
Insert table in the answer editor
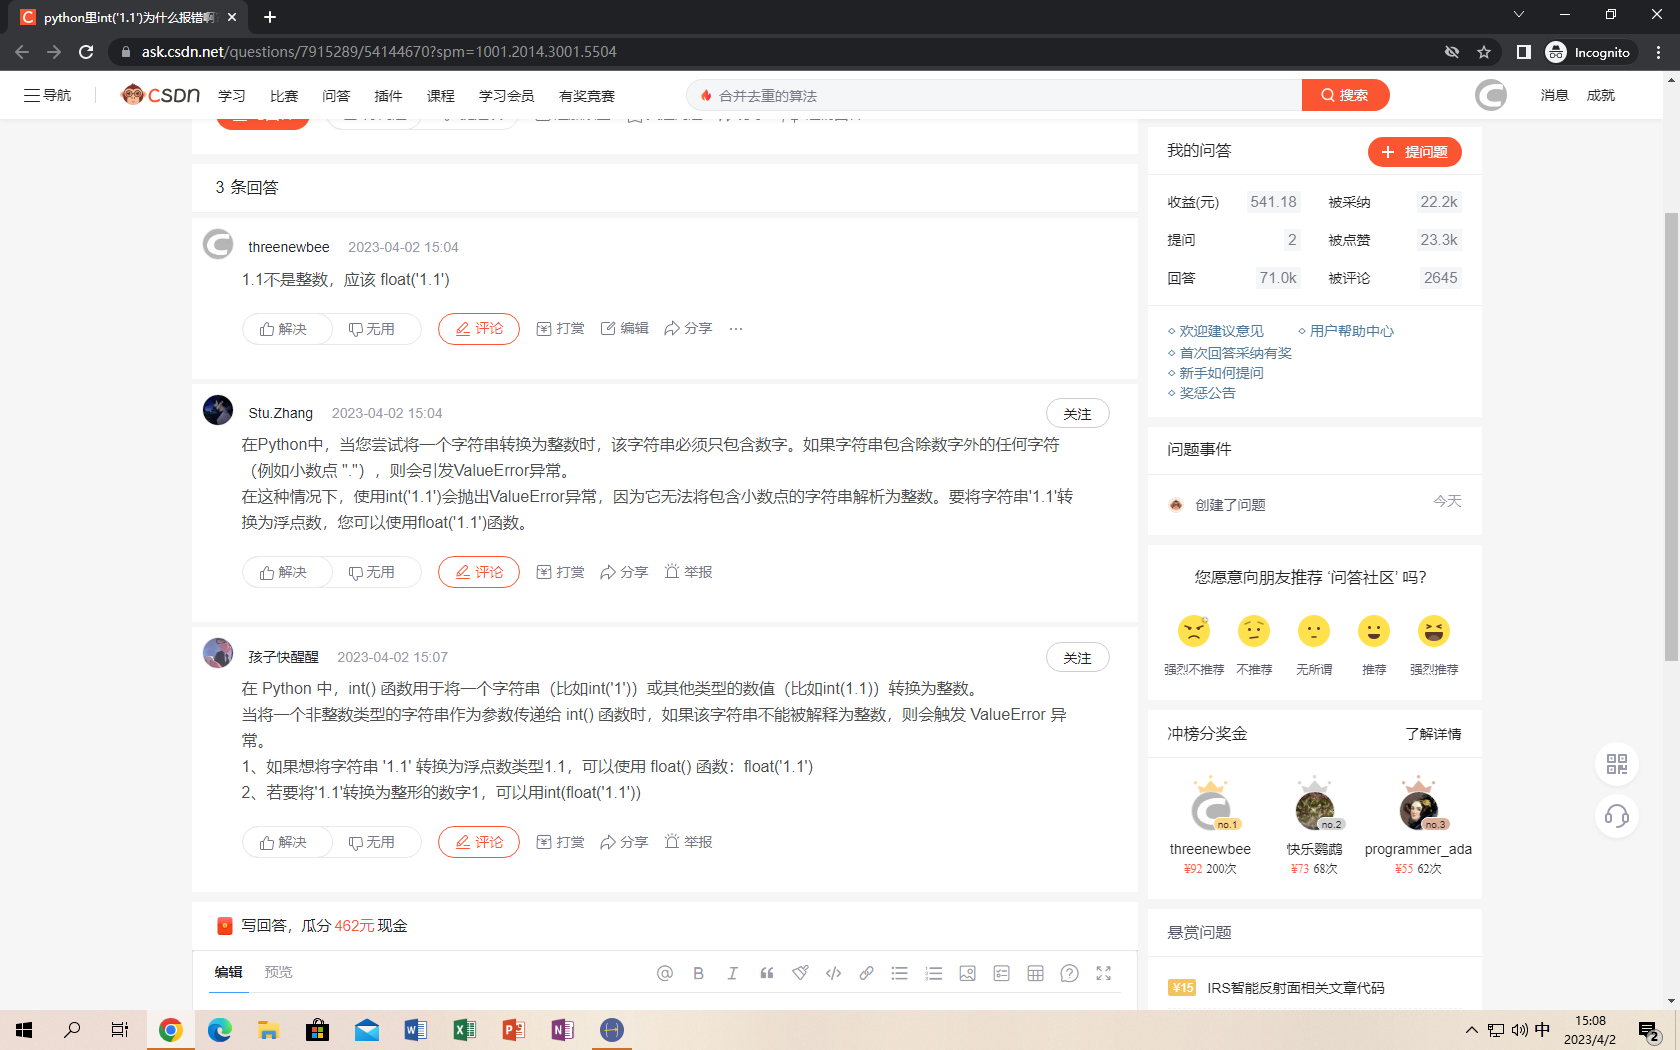click(1035, 973)
